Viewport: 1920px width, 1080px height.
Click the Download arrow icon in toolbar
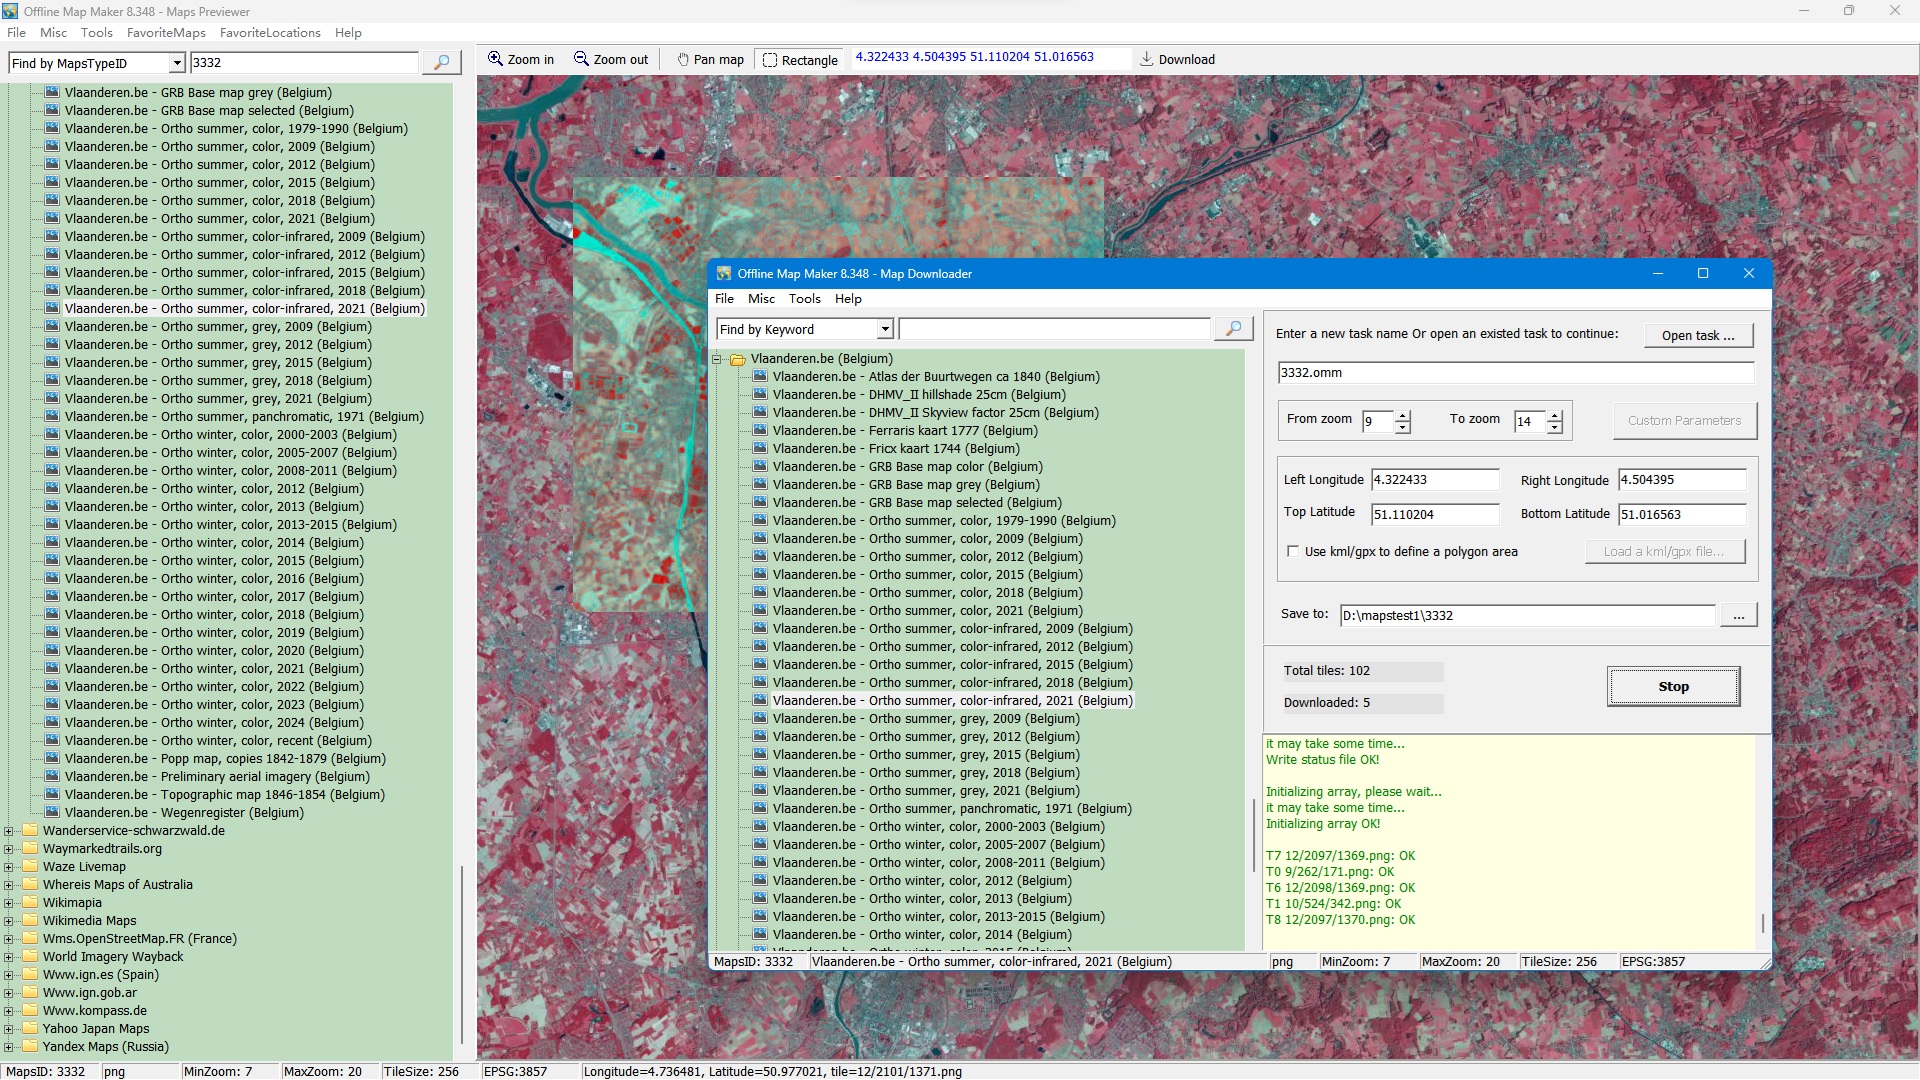[x=1146, y=59]
